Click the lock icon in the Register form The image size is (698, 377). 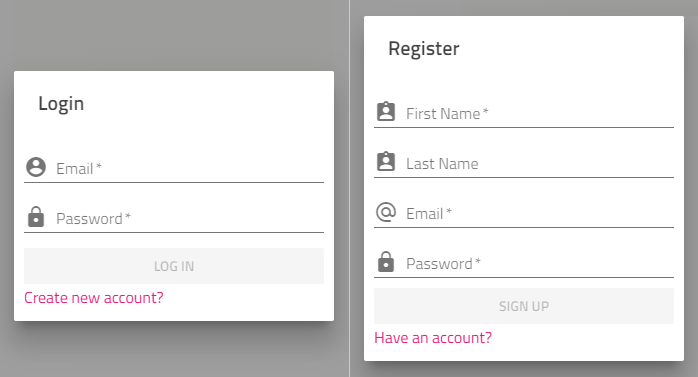386,262
